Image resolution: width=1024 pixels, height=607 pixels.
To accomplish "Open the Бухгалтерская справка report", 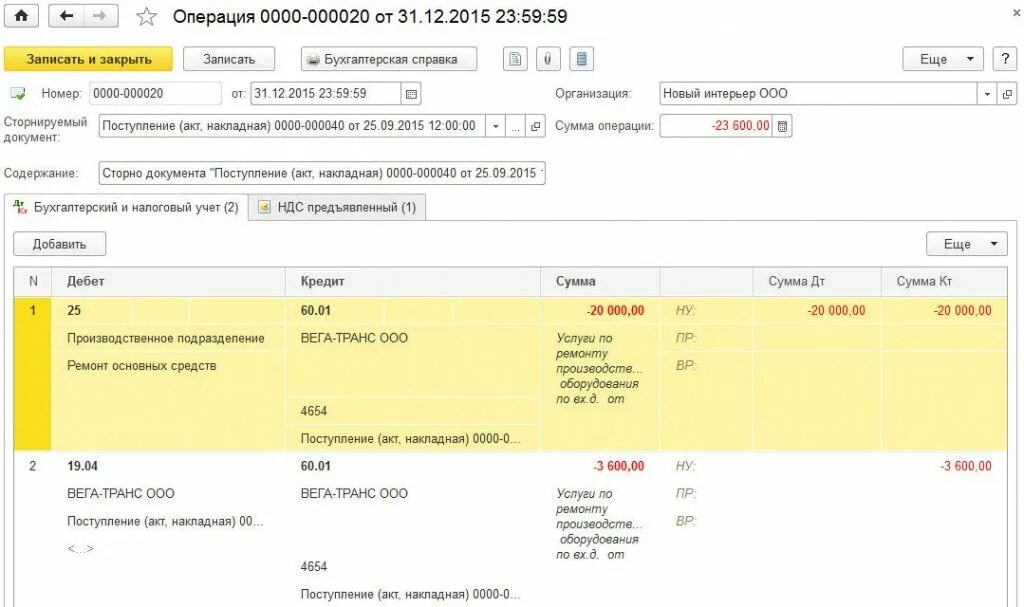I will tap(388, 59).
